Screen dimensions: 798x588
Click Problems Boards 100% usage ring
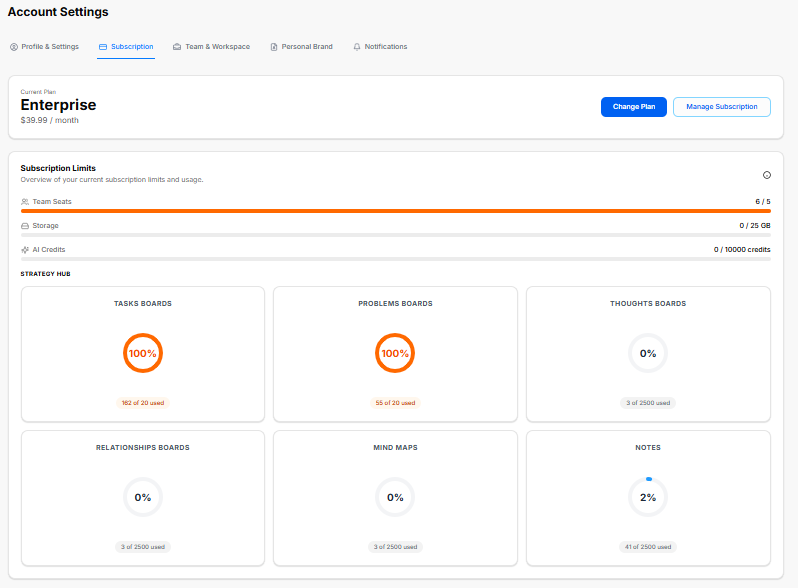(395, 353)
